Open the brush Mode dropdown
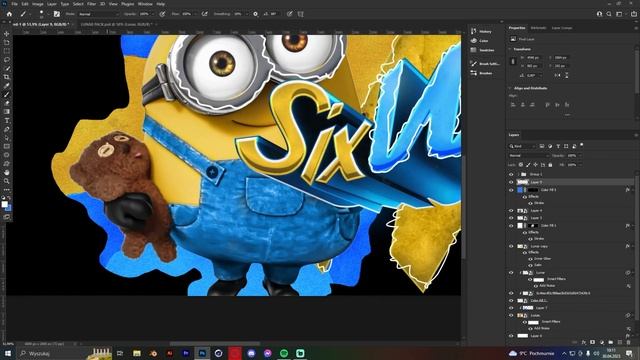This screenshot has height=360, width=640. coord(98,14)
